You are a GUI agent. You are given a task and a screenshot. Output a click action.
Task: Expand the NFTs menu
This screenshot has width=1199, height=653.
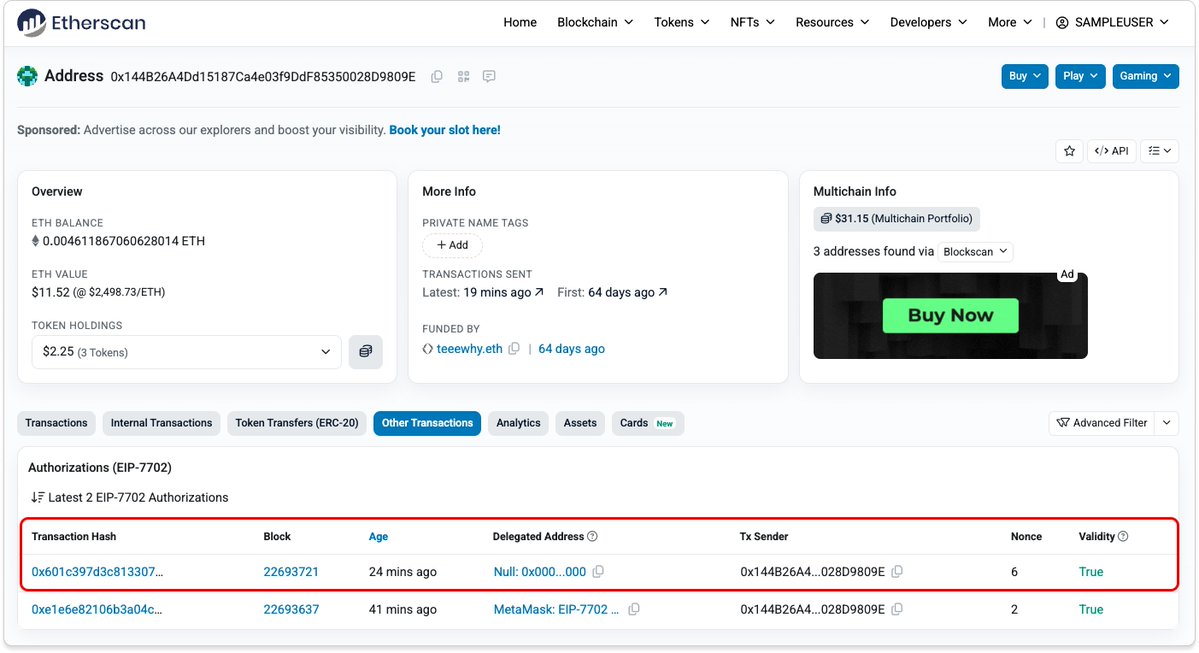coord(752,22)
